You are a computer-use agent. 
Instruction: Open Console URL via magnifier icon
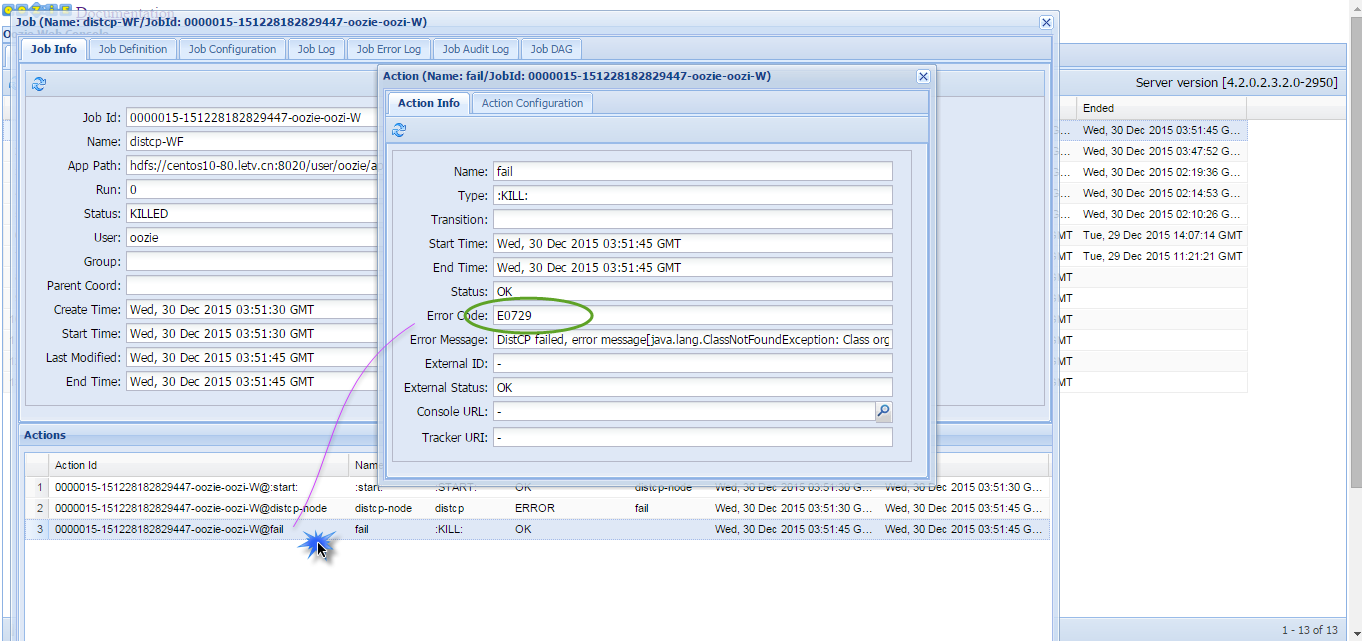coord(884,411)
